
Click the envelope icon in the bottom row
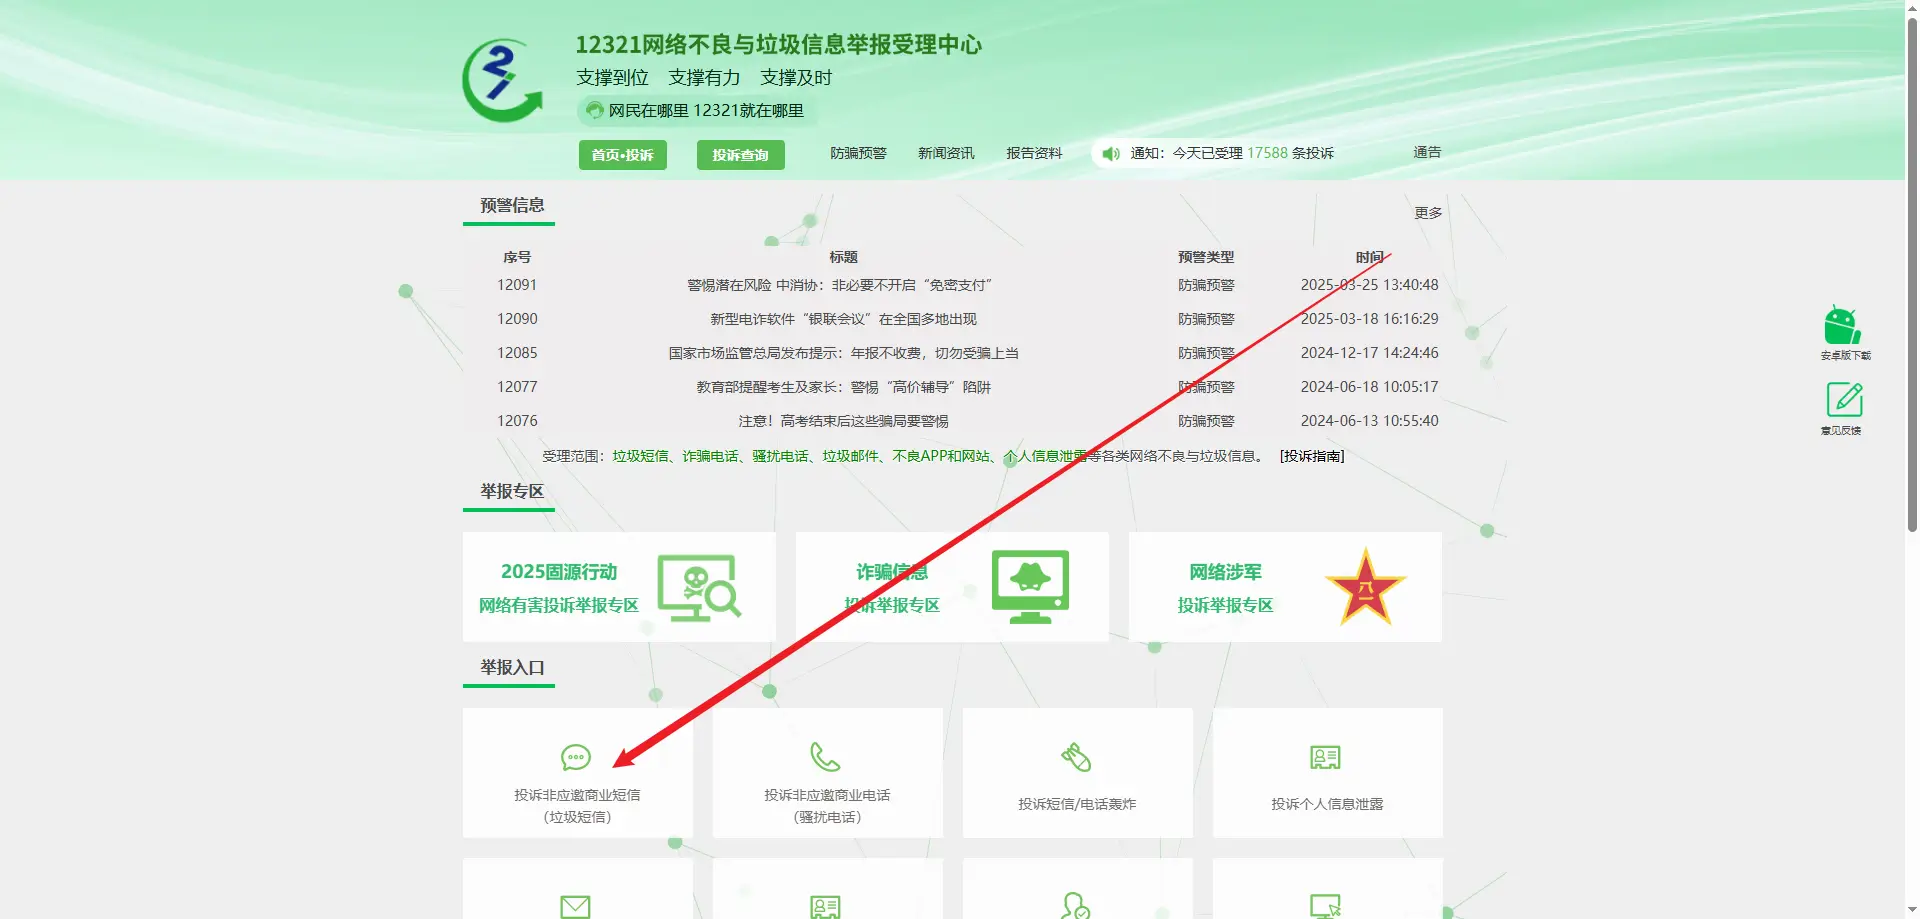575,906
